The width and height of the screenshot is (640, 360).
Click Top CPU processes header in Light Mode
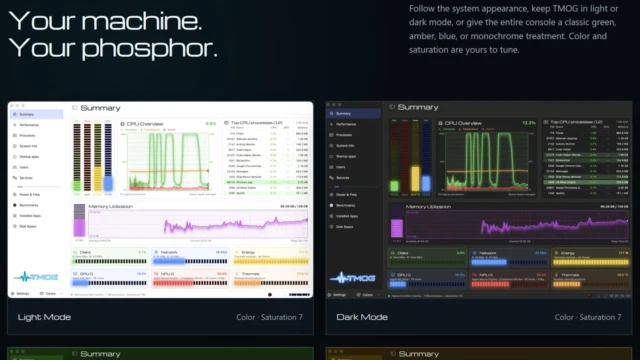[x=257, y=122]
